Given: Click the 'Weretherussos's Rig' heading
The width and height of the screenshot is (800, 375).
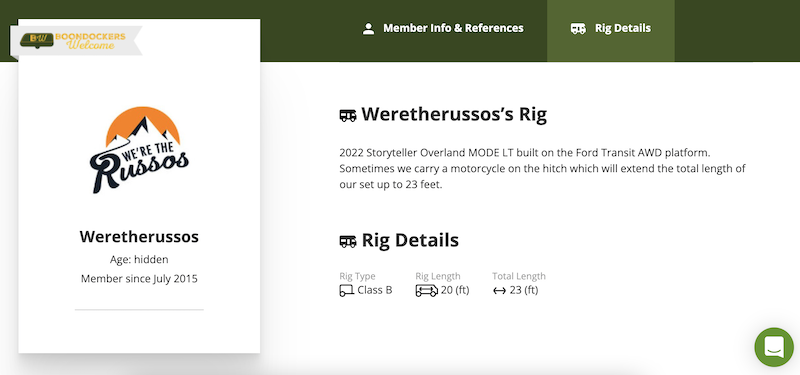Looking at the screenshot, I should [454, 114].
